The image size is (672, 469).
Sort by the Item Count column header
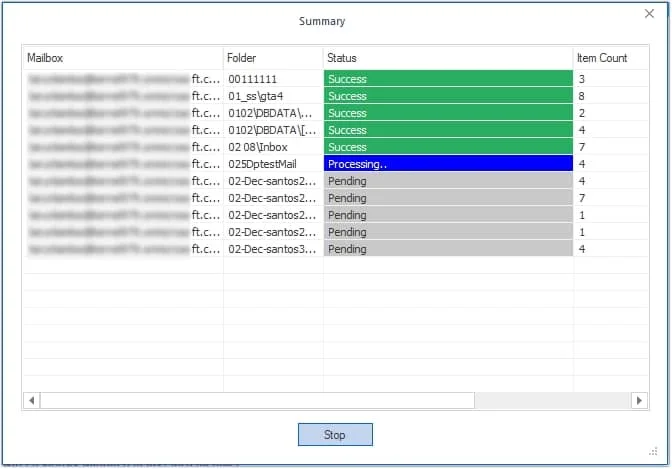611,58
